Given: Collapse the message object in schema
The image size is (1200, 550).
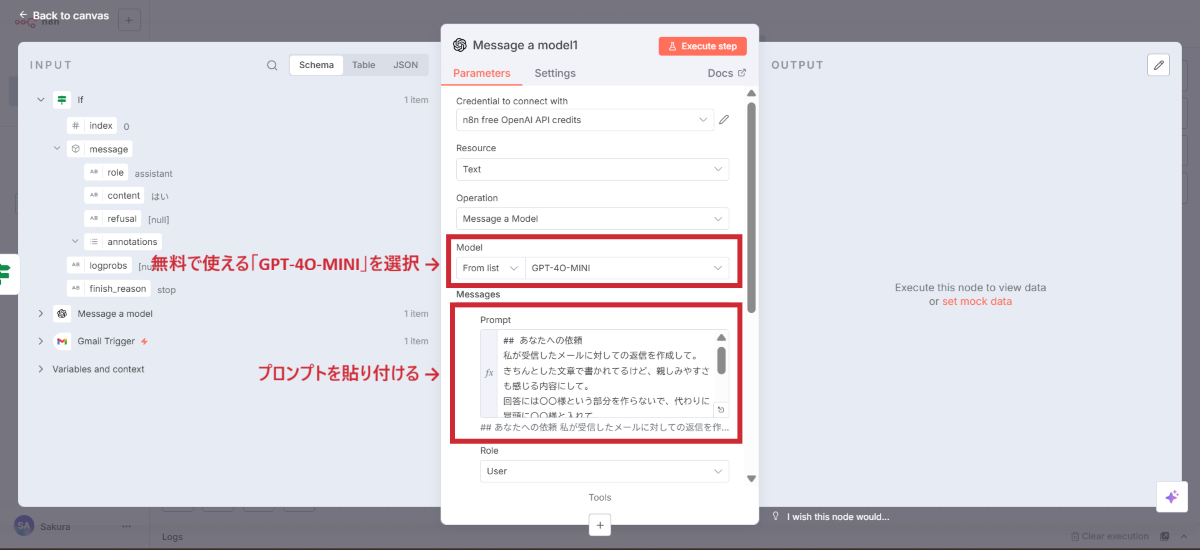Looking at the screenshot, I should pyautogui.click(x=57, y=149).
